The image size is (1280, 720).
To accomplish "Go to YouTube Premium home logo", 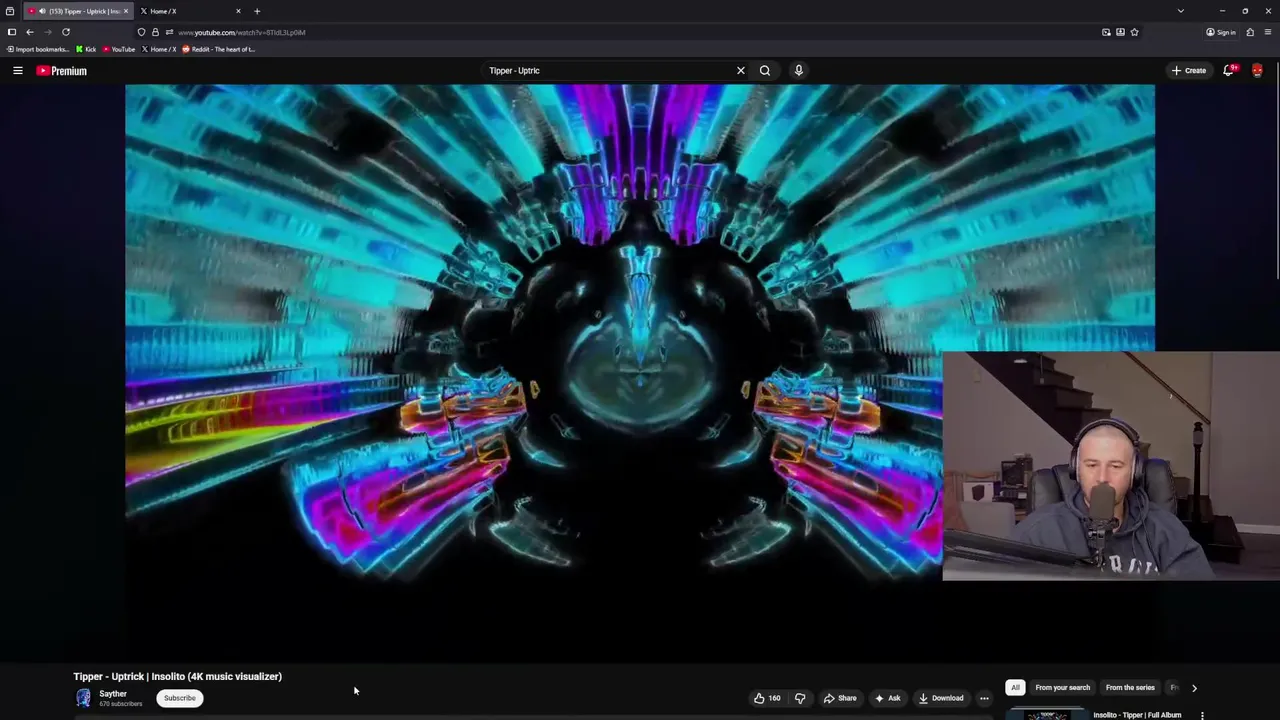I will click(62, 71).
